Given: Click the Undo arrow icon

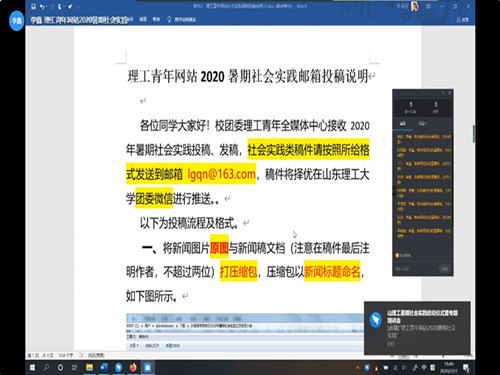Looking at the screenshot, I should coord(41,6).
